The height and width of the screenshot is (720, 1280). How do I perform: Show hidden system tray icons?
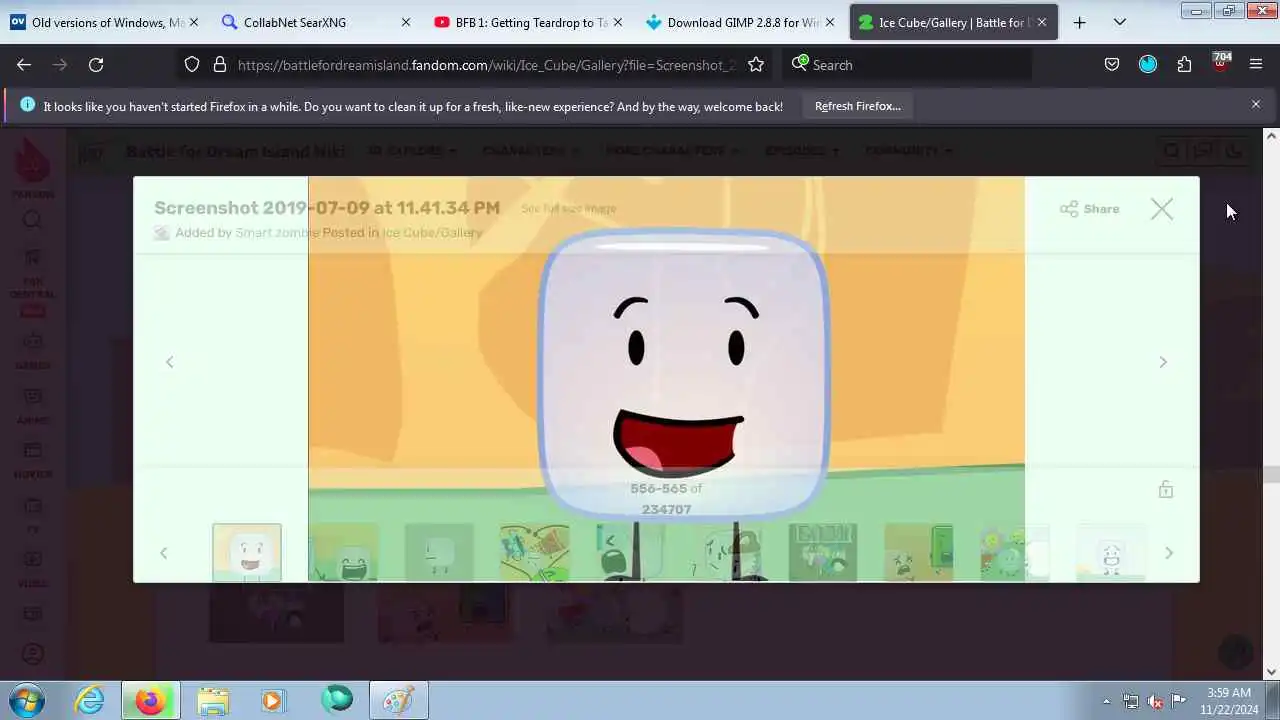(1106, 701)
